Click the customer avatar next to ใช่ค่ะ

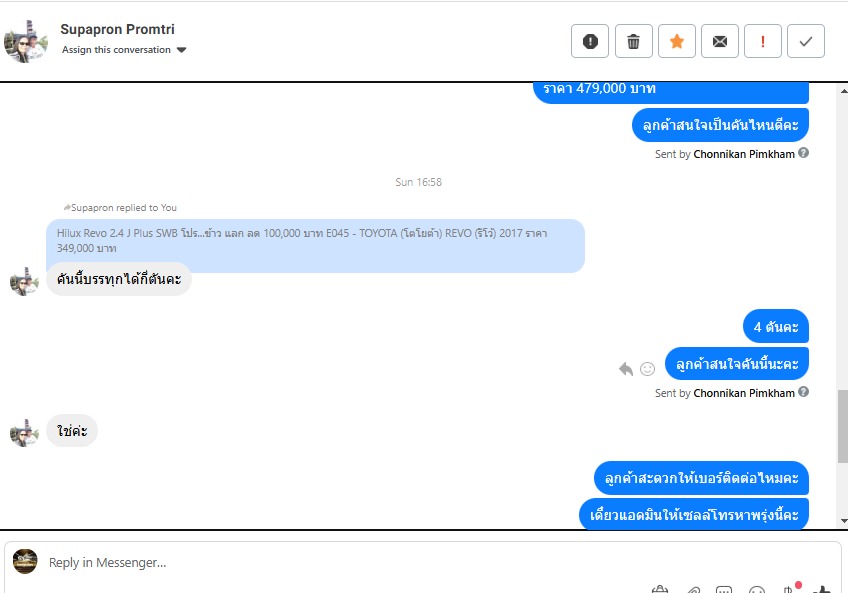pos(24,433)
